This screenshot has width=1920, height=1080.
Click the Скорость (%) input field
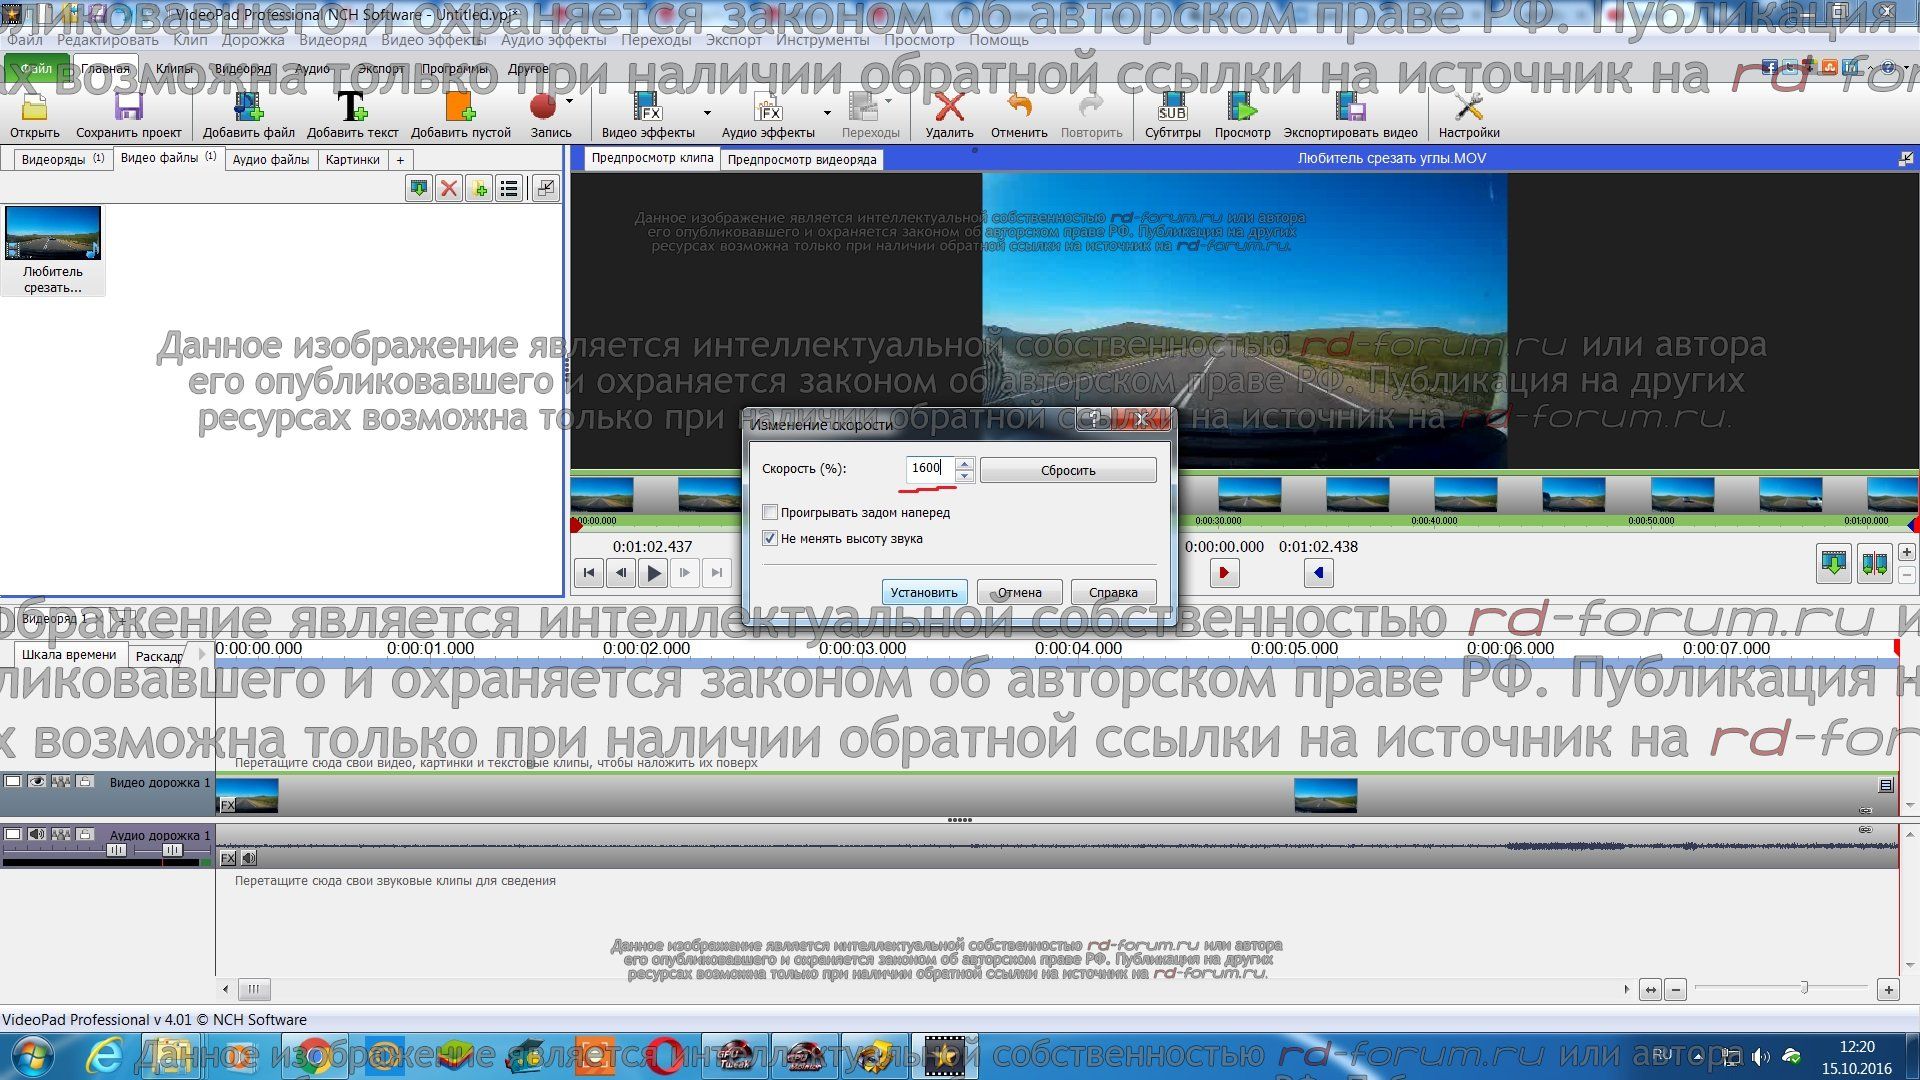coord(931,468)
